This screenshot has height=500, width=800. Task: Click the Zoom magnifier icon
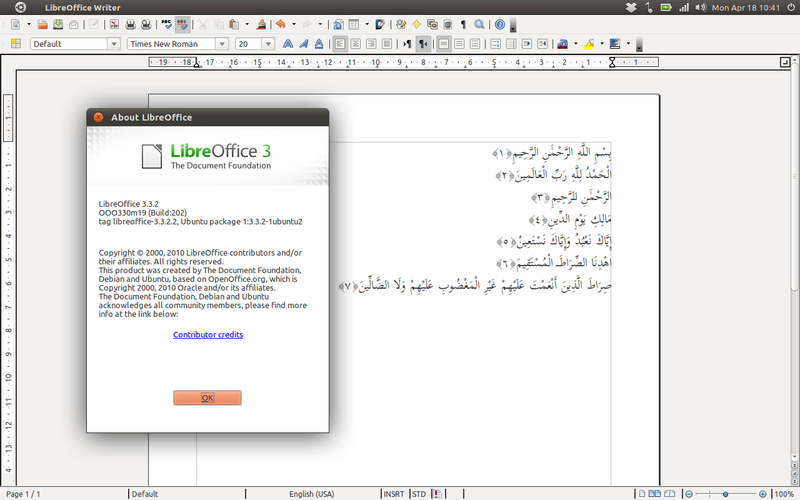[x=479, y=24]
